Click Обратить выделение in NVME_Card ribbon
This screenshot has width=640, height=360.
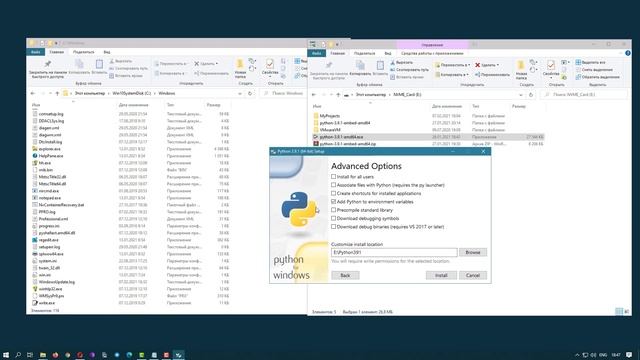(598, 77)
